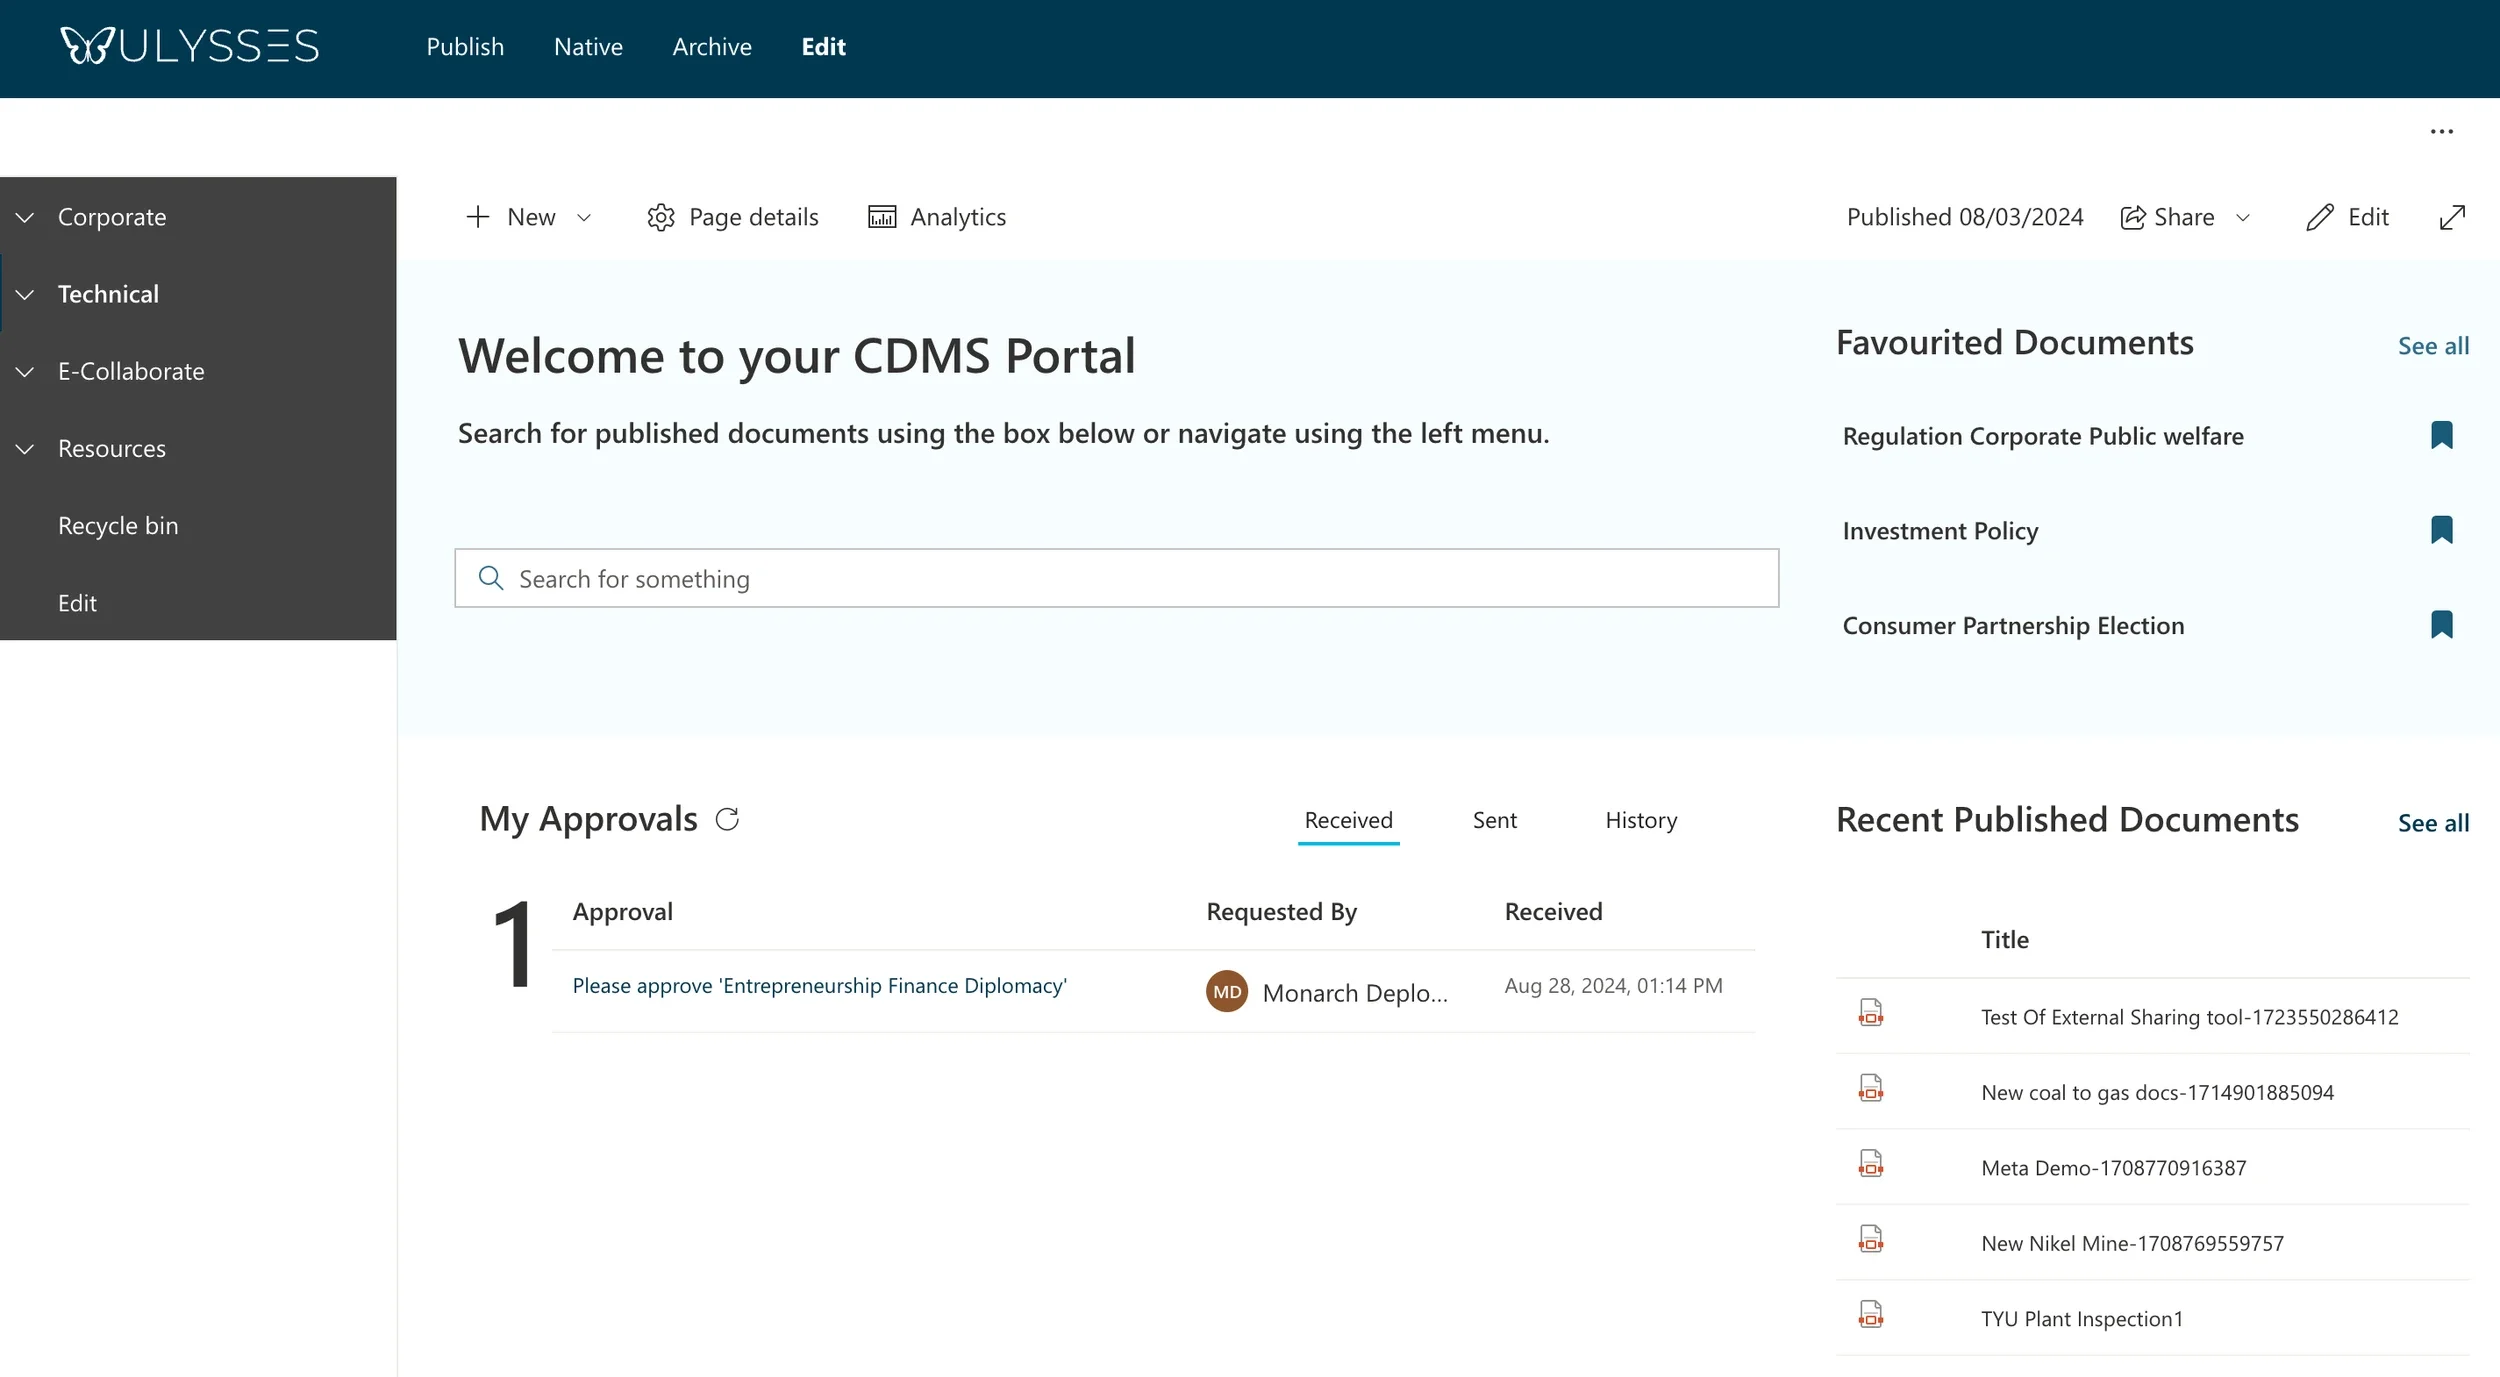This screenshot has height=1377, width=2500.
Task: Open the Share dropdown chevron
Action: [x=2242, y=217]
